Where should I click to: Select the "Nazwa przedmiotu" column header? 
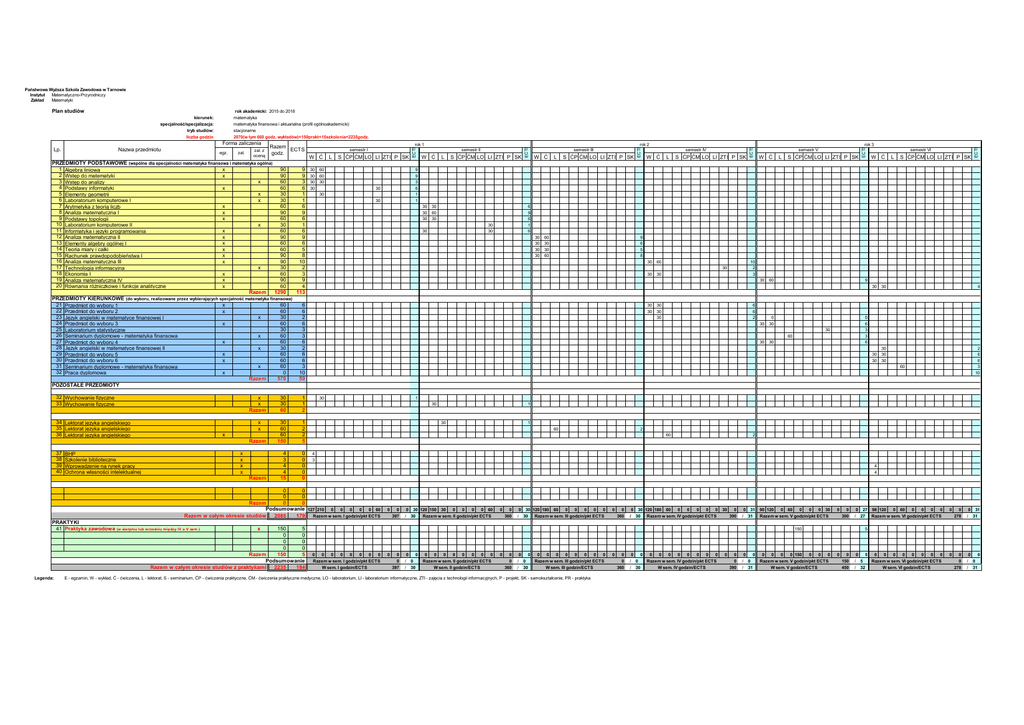coord(139,149)
